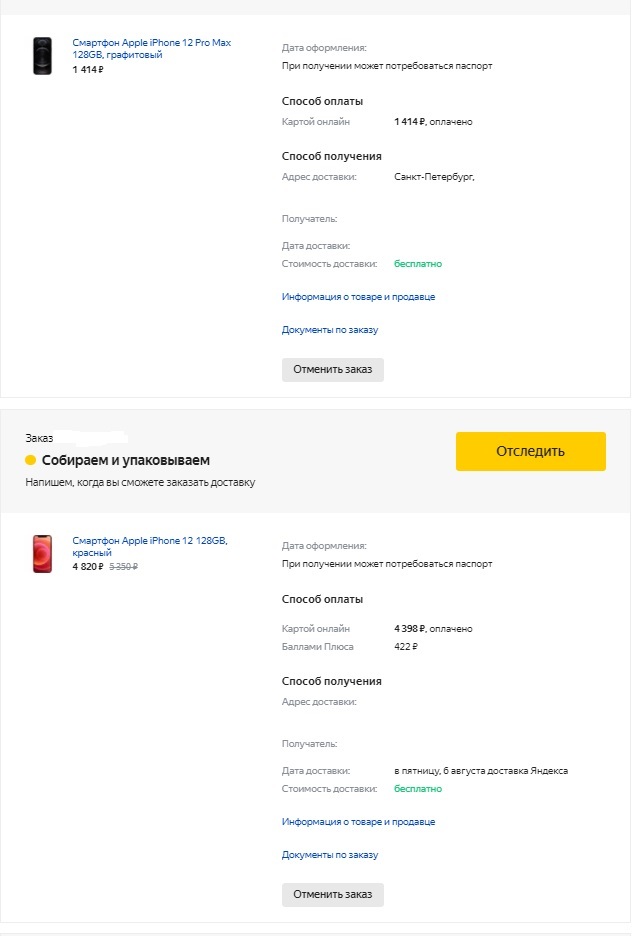Click the "1 414 ₽, оплачено" payment status
The height and width of the screenshot is (936, 632).
433,122
